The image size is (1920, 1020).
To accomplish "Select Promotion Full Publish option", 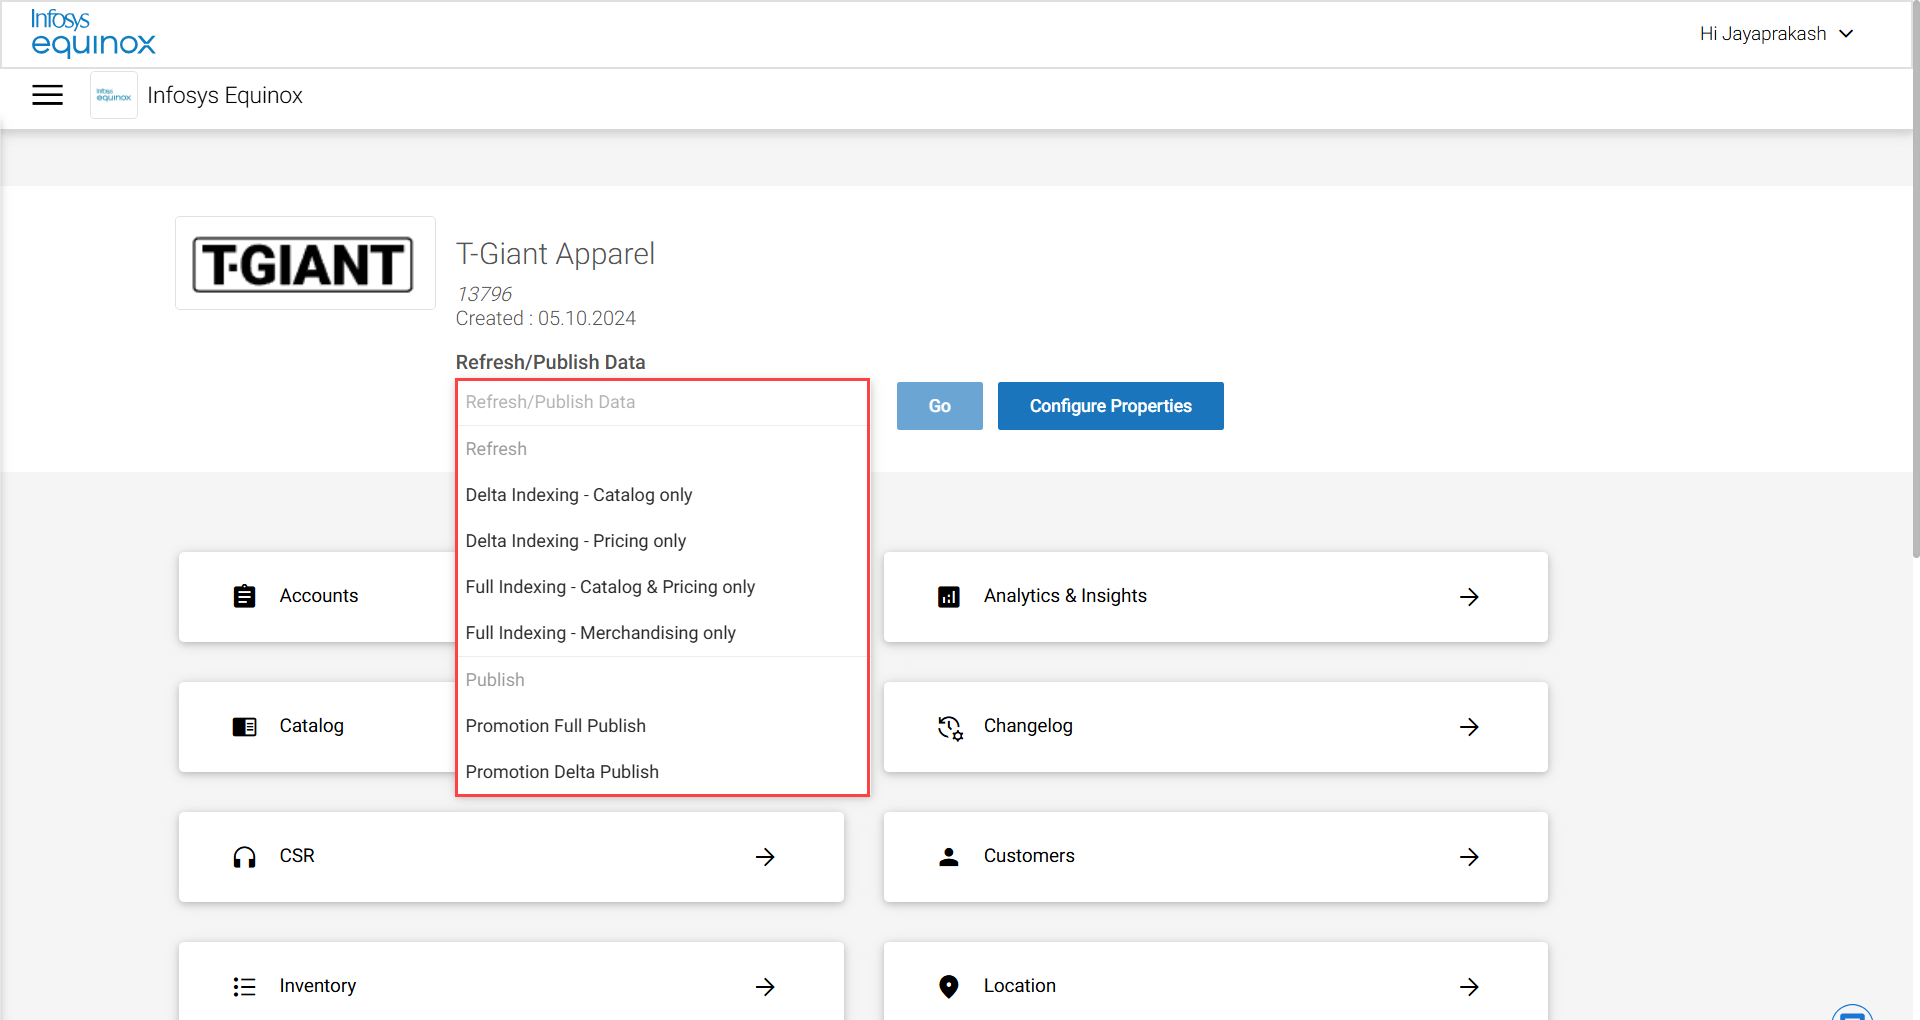I will 662,726.
